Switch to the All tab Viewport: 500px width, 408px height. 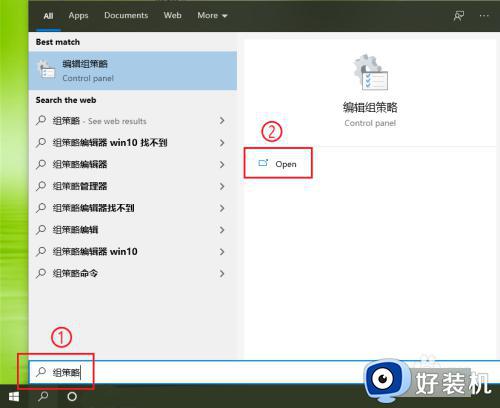[x=48, y=16]
